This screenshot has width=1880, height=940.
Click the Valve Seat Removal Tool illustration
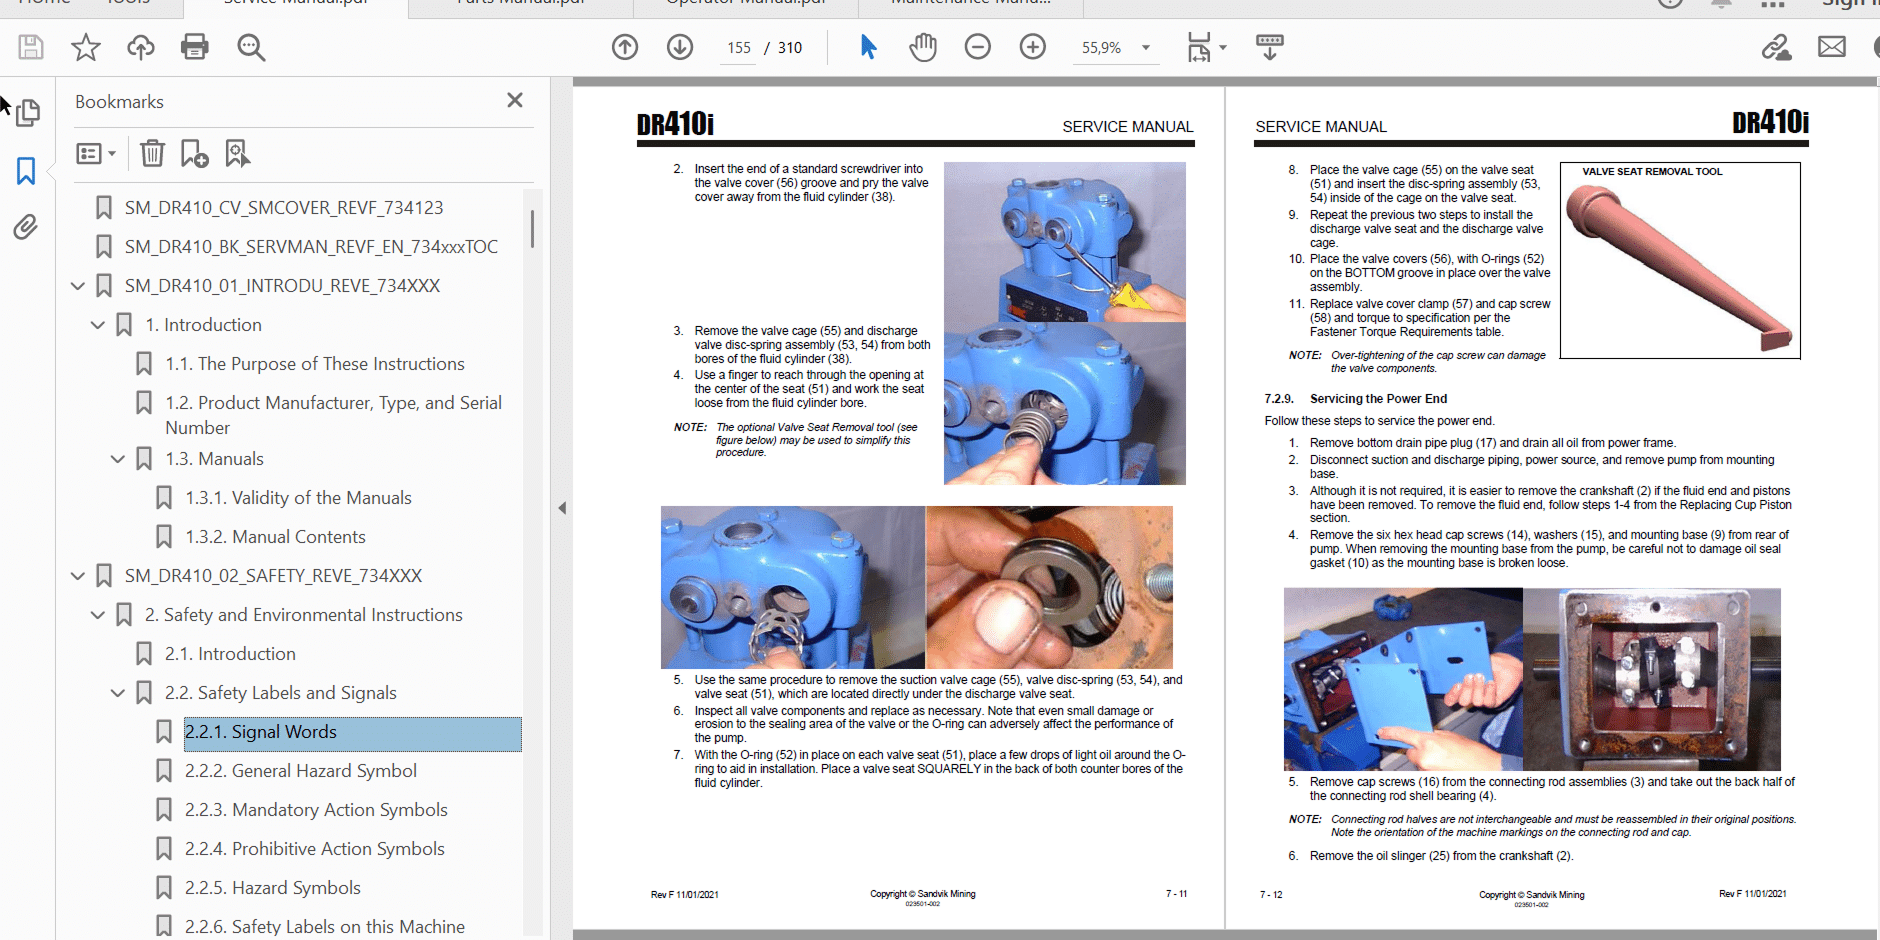click(1680, 260)
